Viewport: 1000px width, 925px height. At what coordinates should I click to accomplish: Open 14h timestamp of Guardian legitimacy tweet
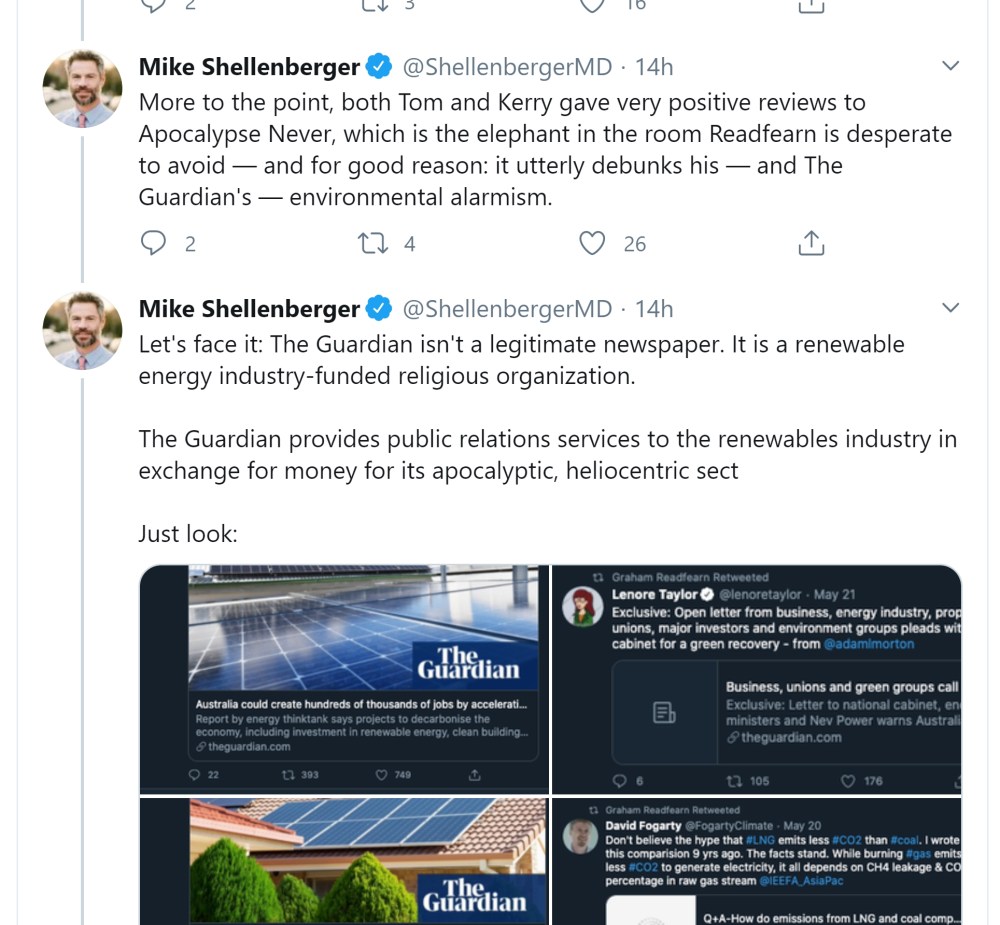pyautogui.click(x=654, y=309)
